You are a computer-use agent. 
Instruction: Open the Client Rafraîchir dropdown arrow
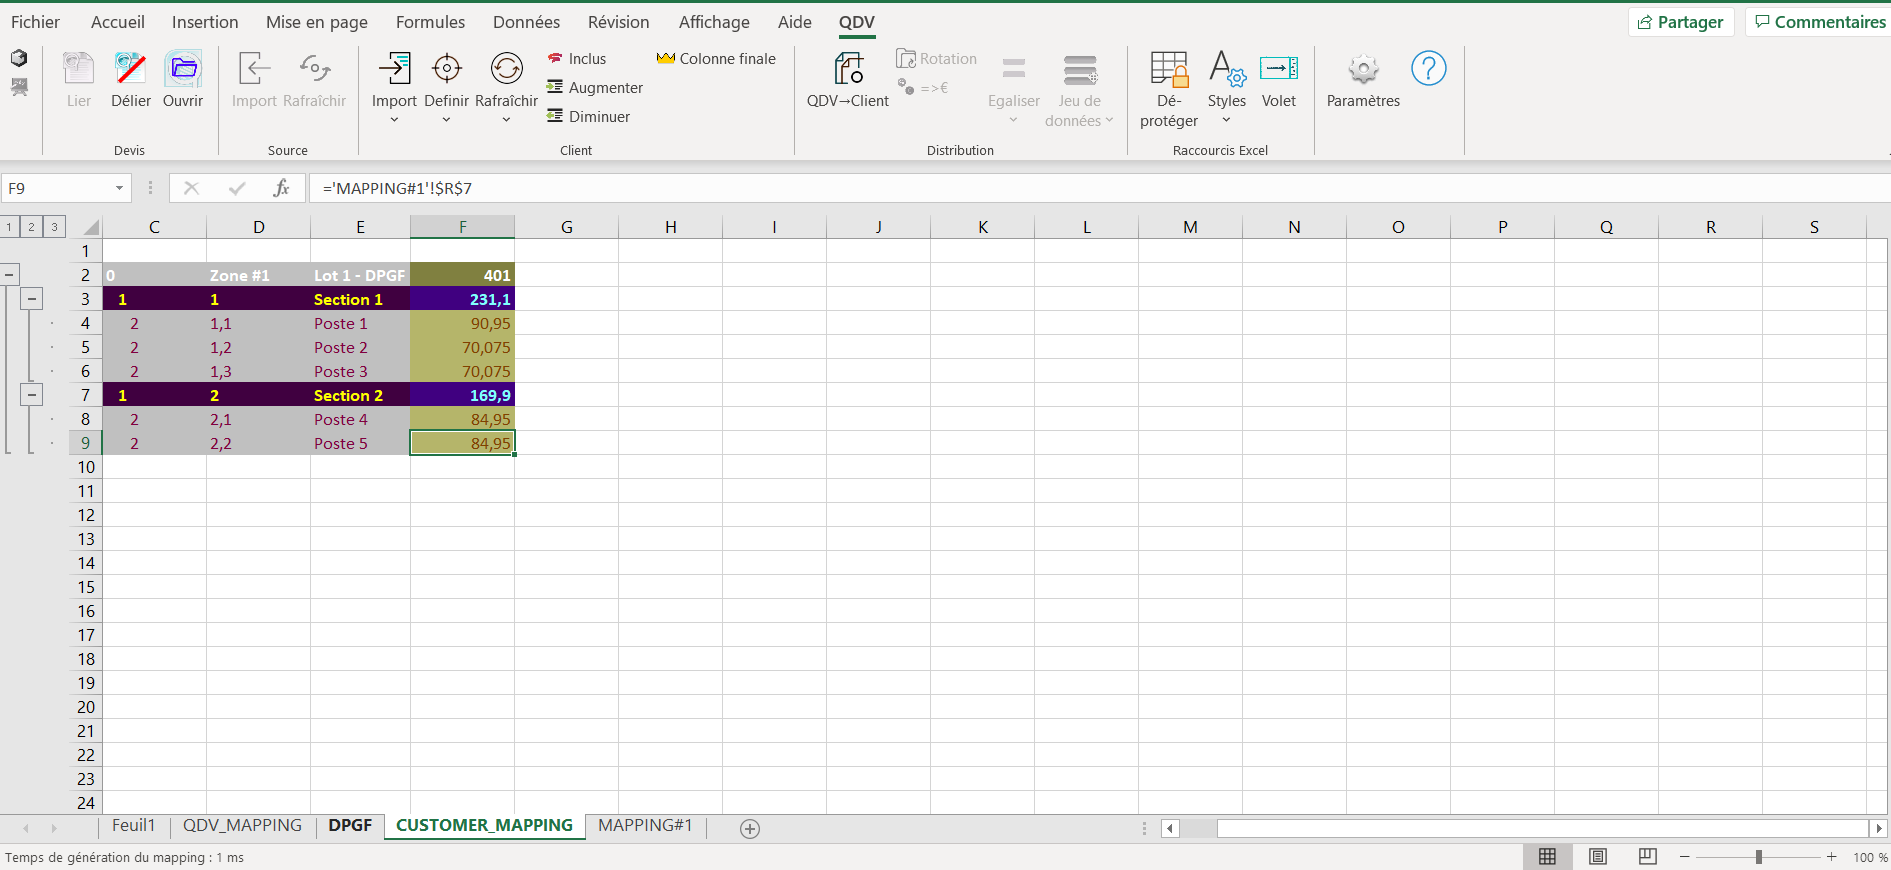[506, 120]
